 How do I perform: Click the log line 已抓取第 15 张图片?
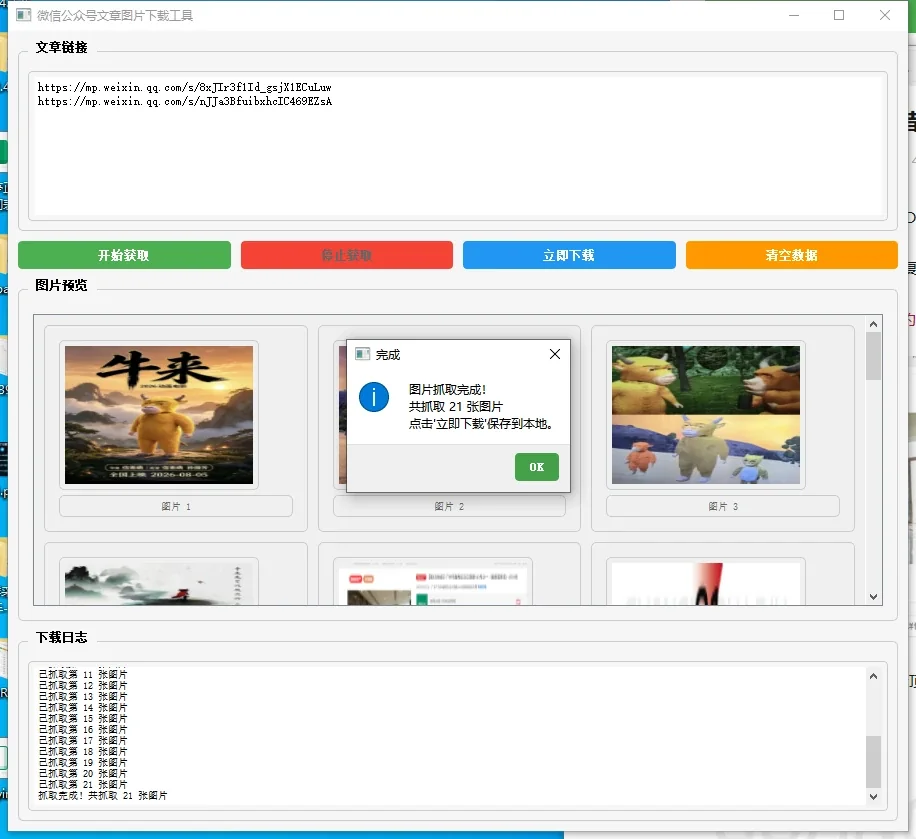83,719
